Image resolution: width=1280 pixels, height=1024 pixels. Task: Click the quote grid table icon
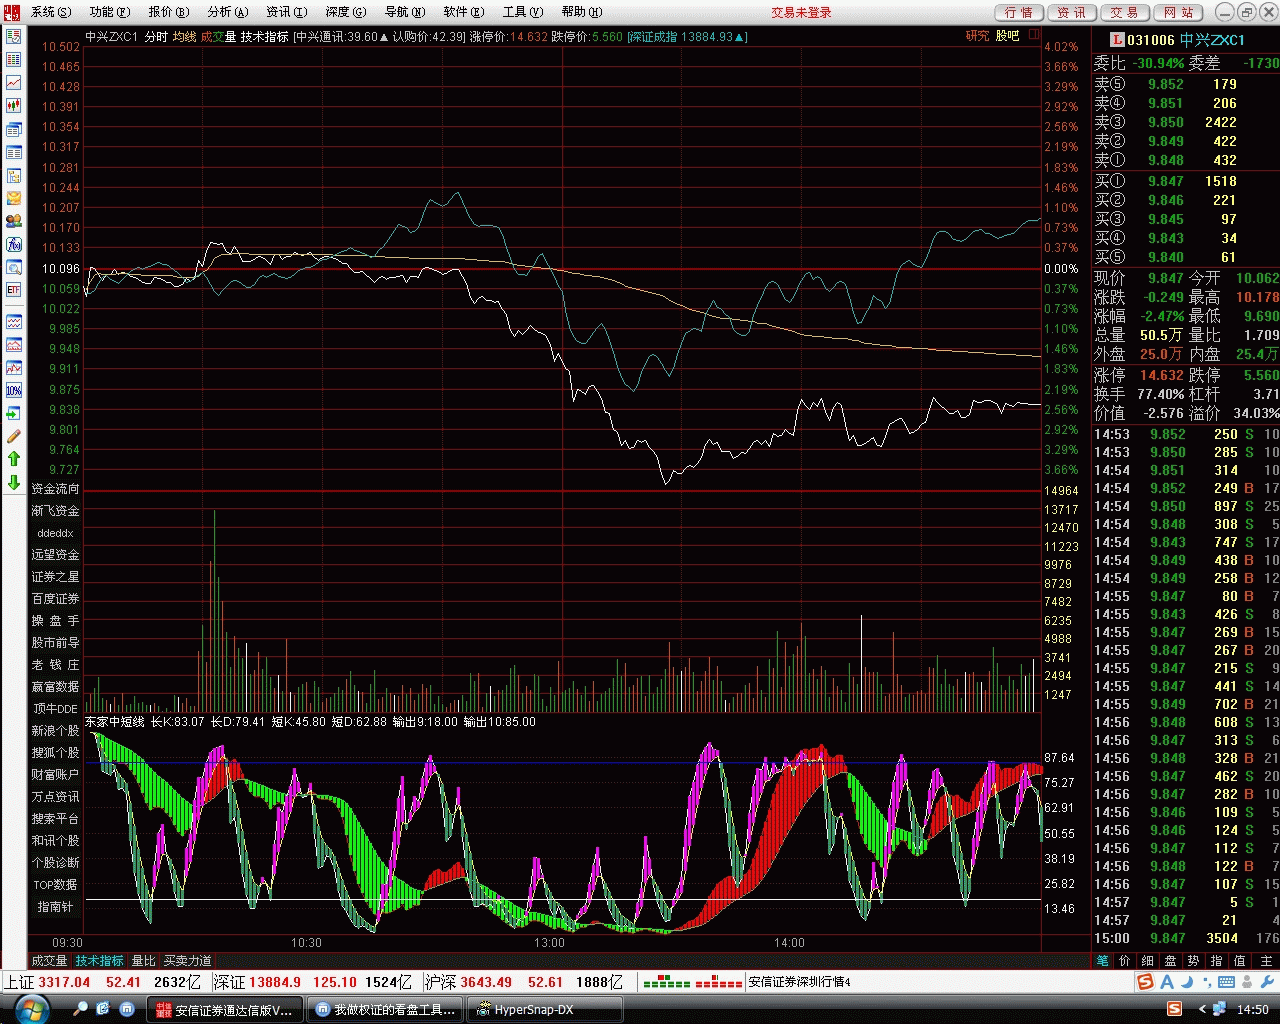point(14,60)
